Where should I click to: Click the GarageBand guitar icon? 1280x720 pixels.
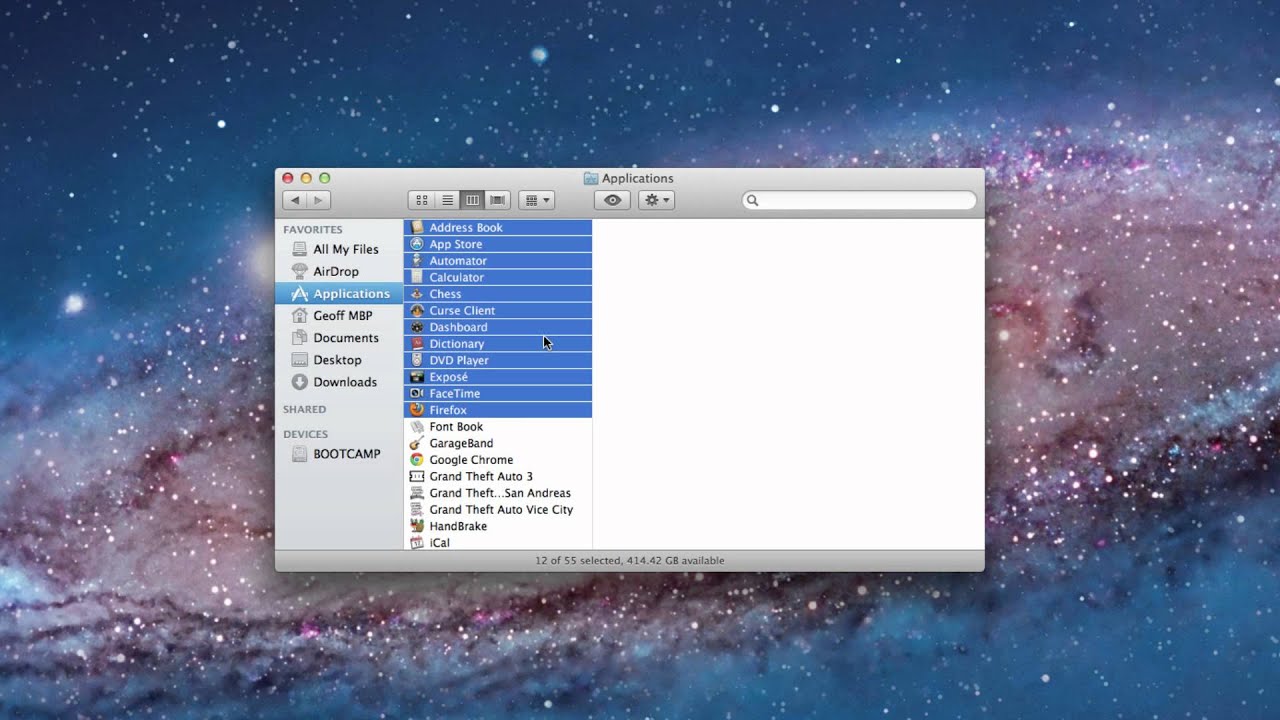point(417,443)
